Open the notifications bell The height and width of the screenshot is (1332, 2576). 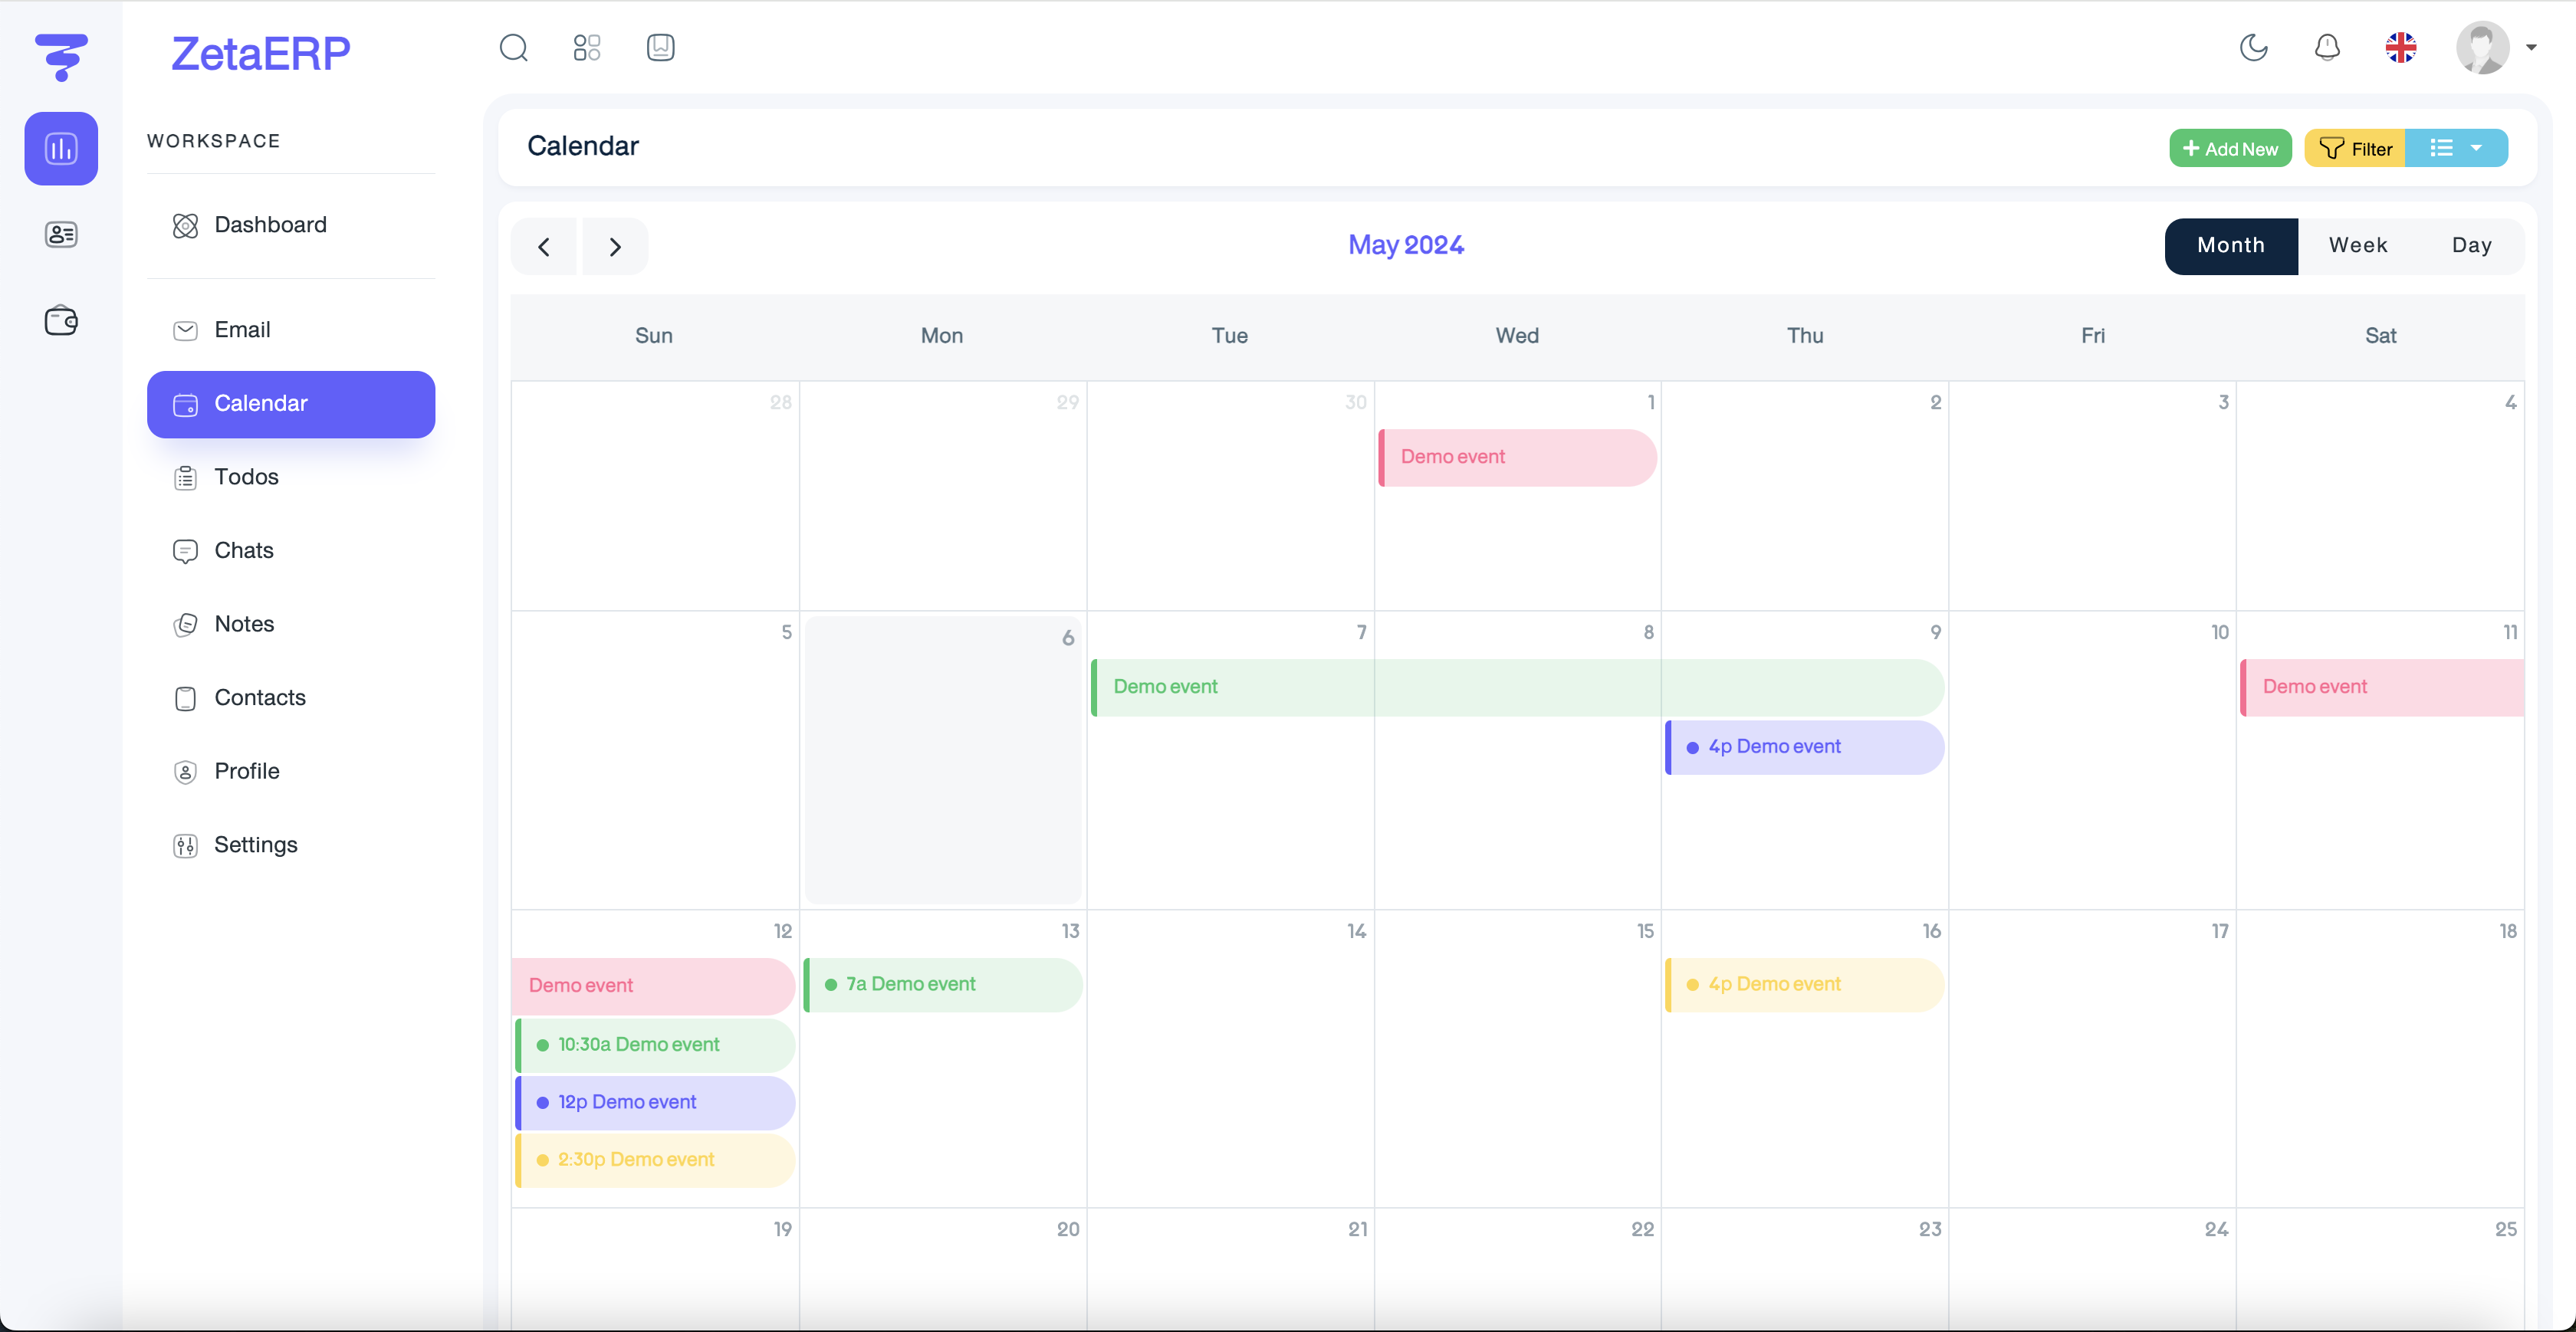pyautogui.click(x=2327, y=48)
